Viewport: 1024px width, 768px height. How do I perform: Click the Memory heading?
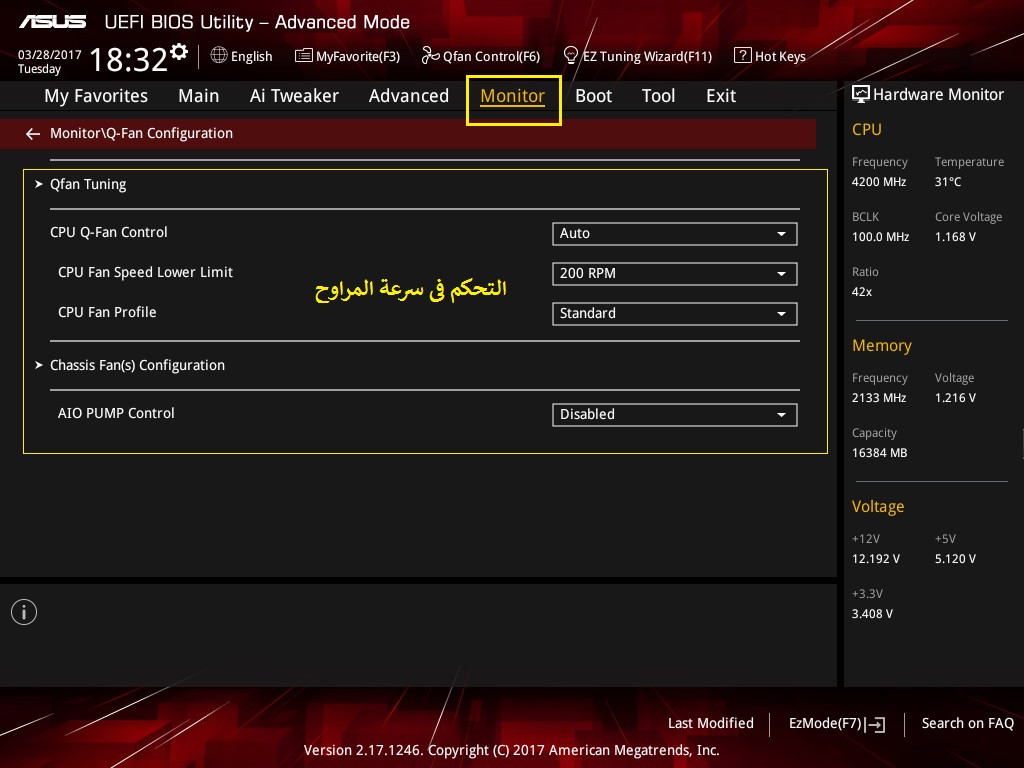coord(882,345)
